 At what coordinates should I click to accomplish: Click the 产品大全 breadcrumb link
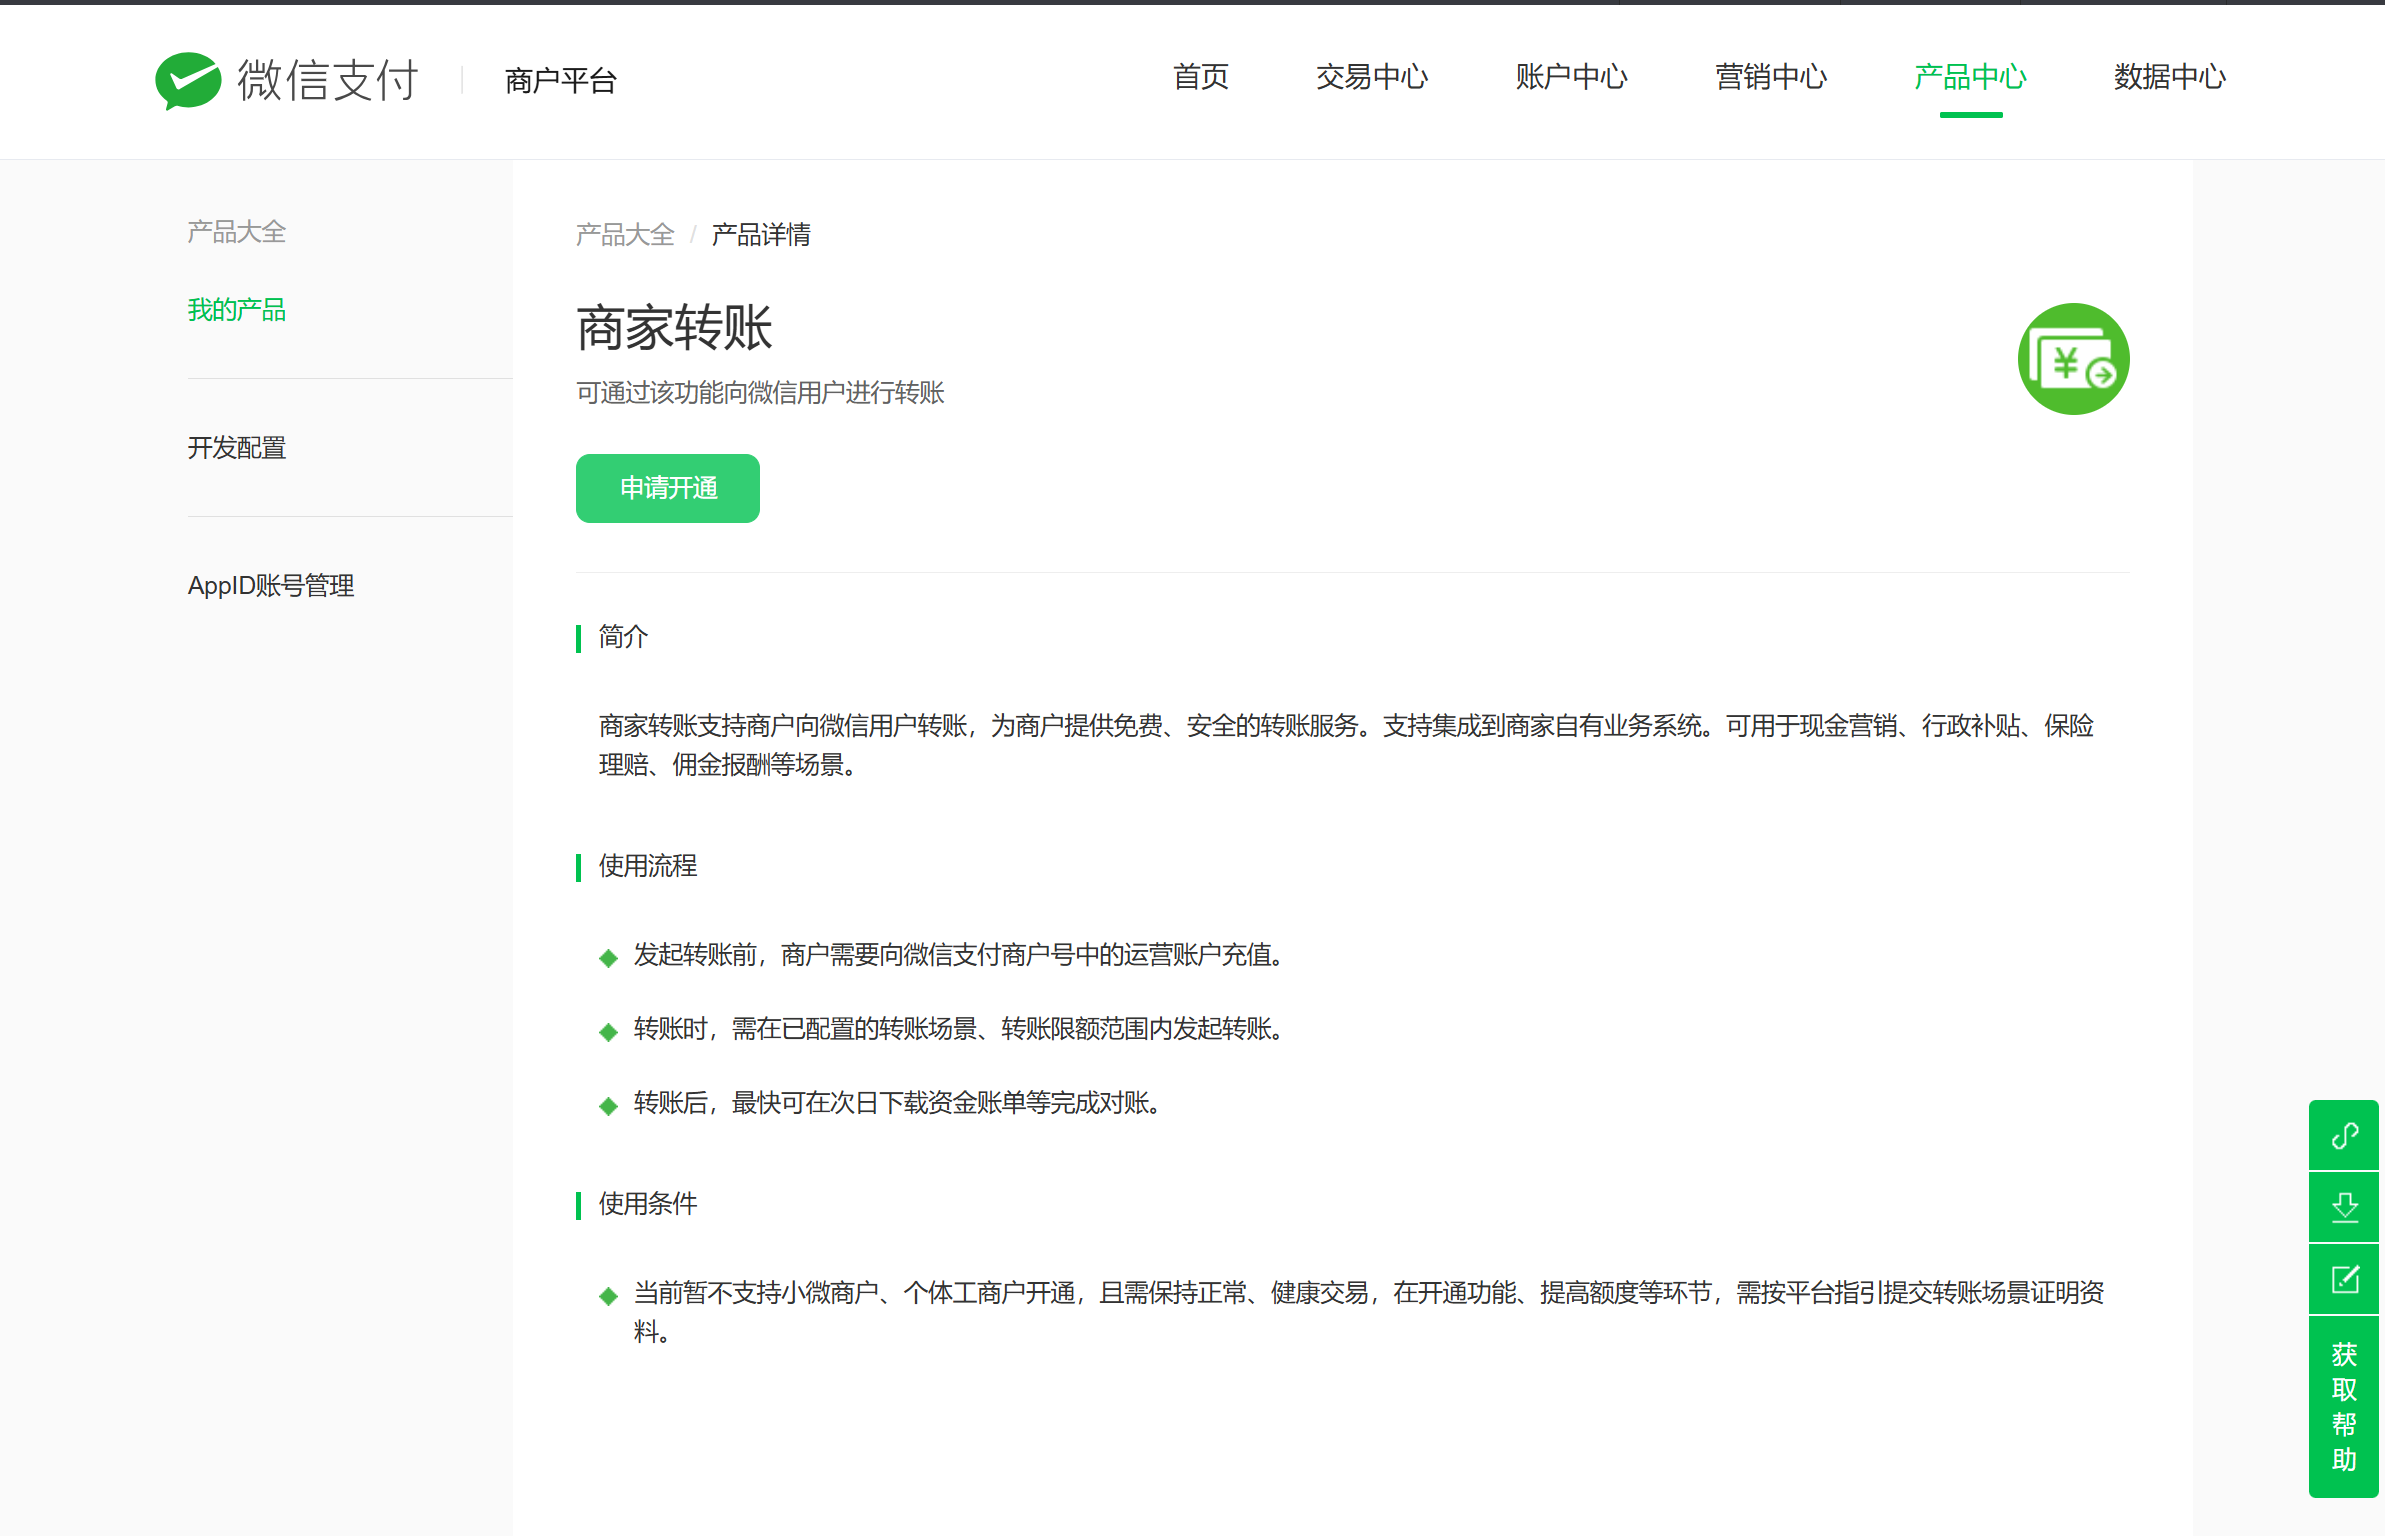pyautogui.click(x=625, y=235)
